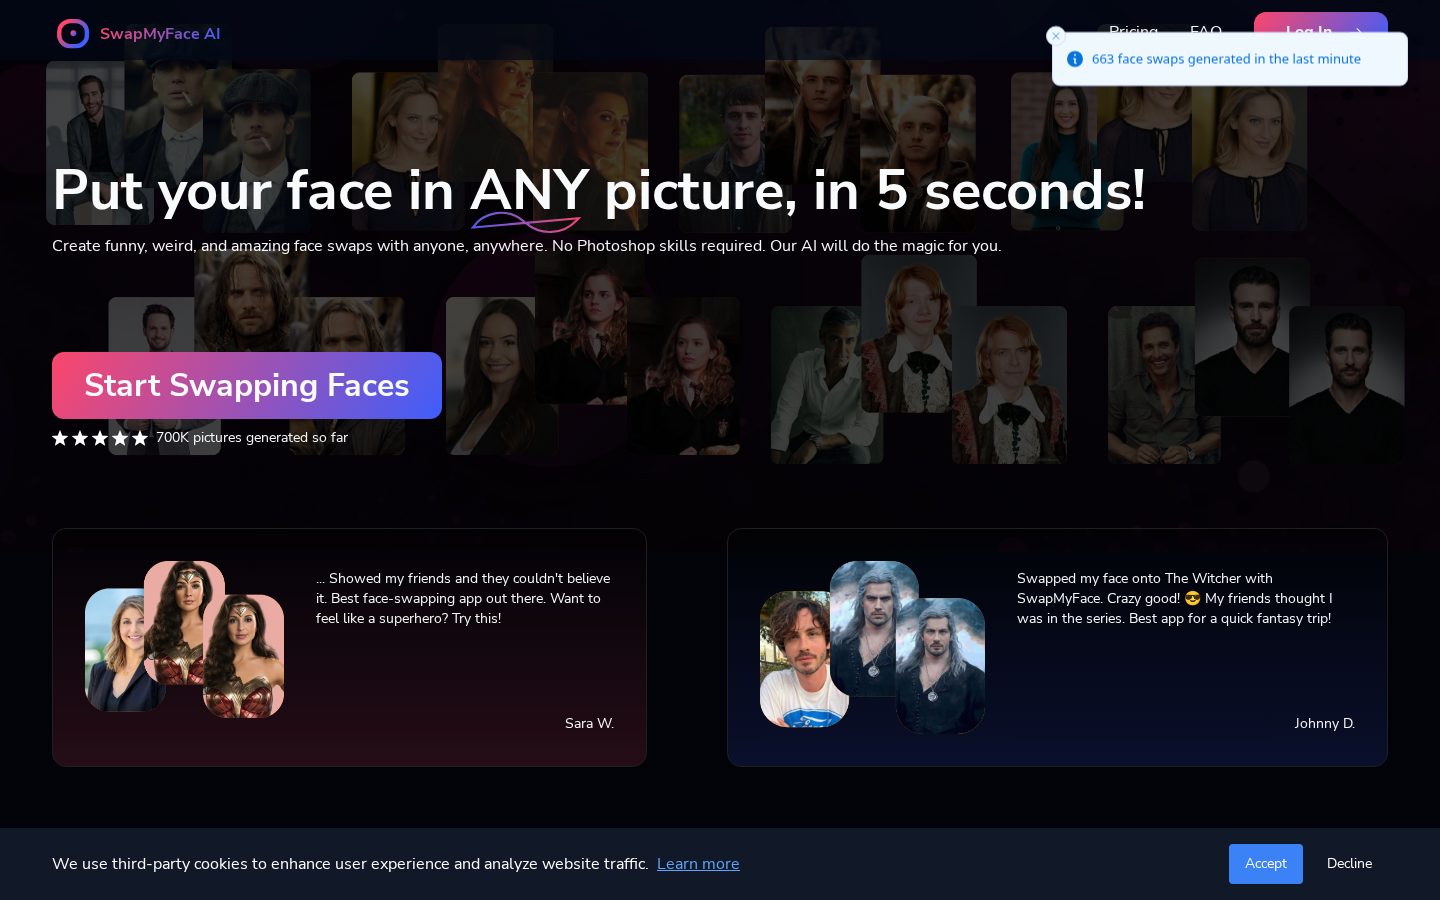Open the Learn more cookie link
Image resolution: width=1440 pixels, height=900 pixels.
tap(698, 864)
